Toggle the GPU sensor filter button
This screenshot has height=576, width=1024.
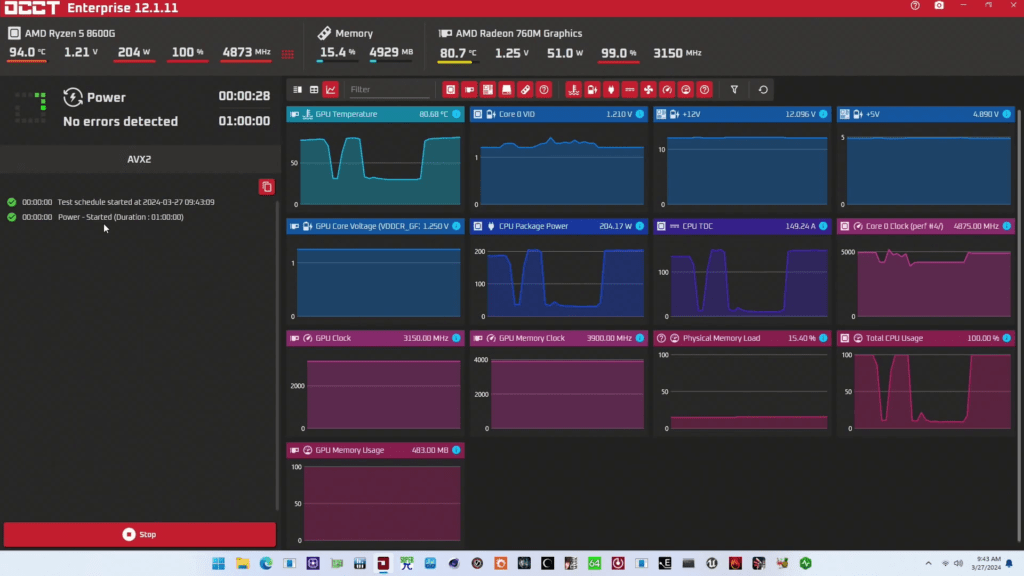click(469, 89)
